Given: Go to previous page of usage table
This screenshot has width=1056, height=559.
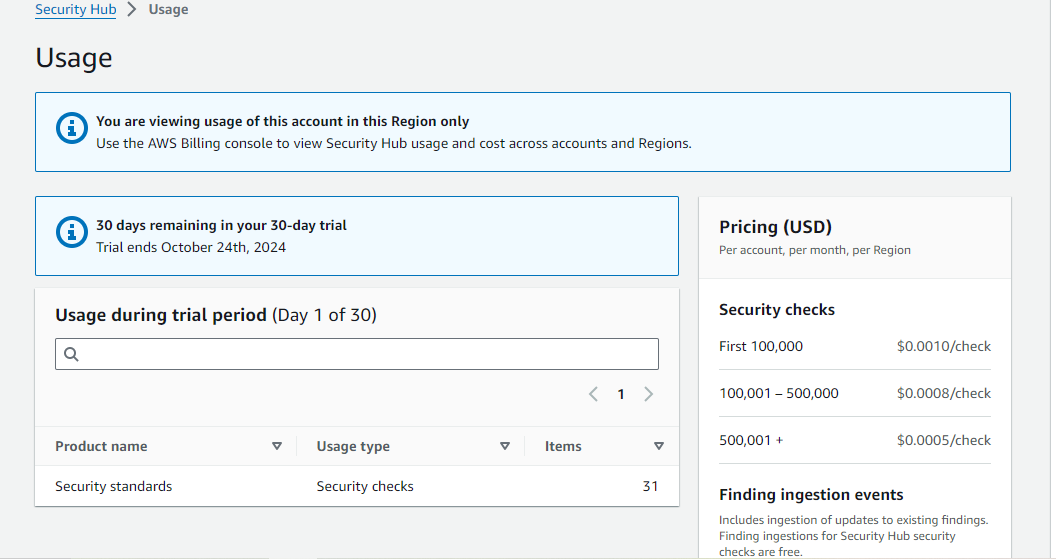Looking at the screenshot, I should [x=593, y=394].
